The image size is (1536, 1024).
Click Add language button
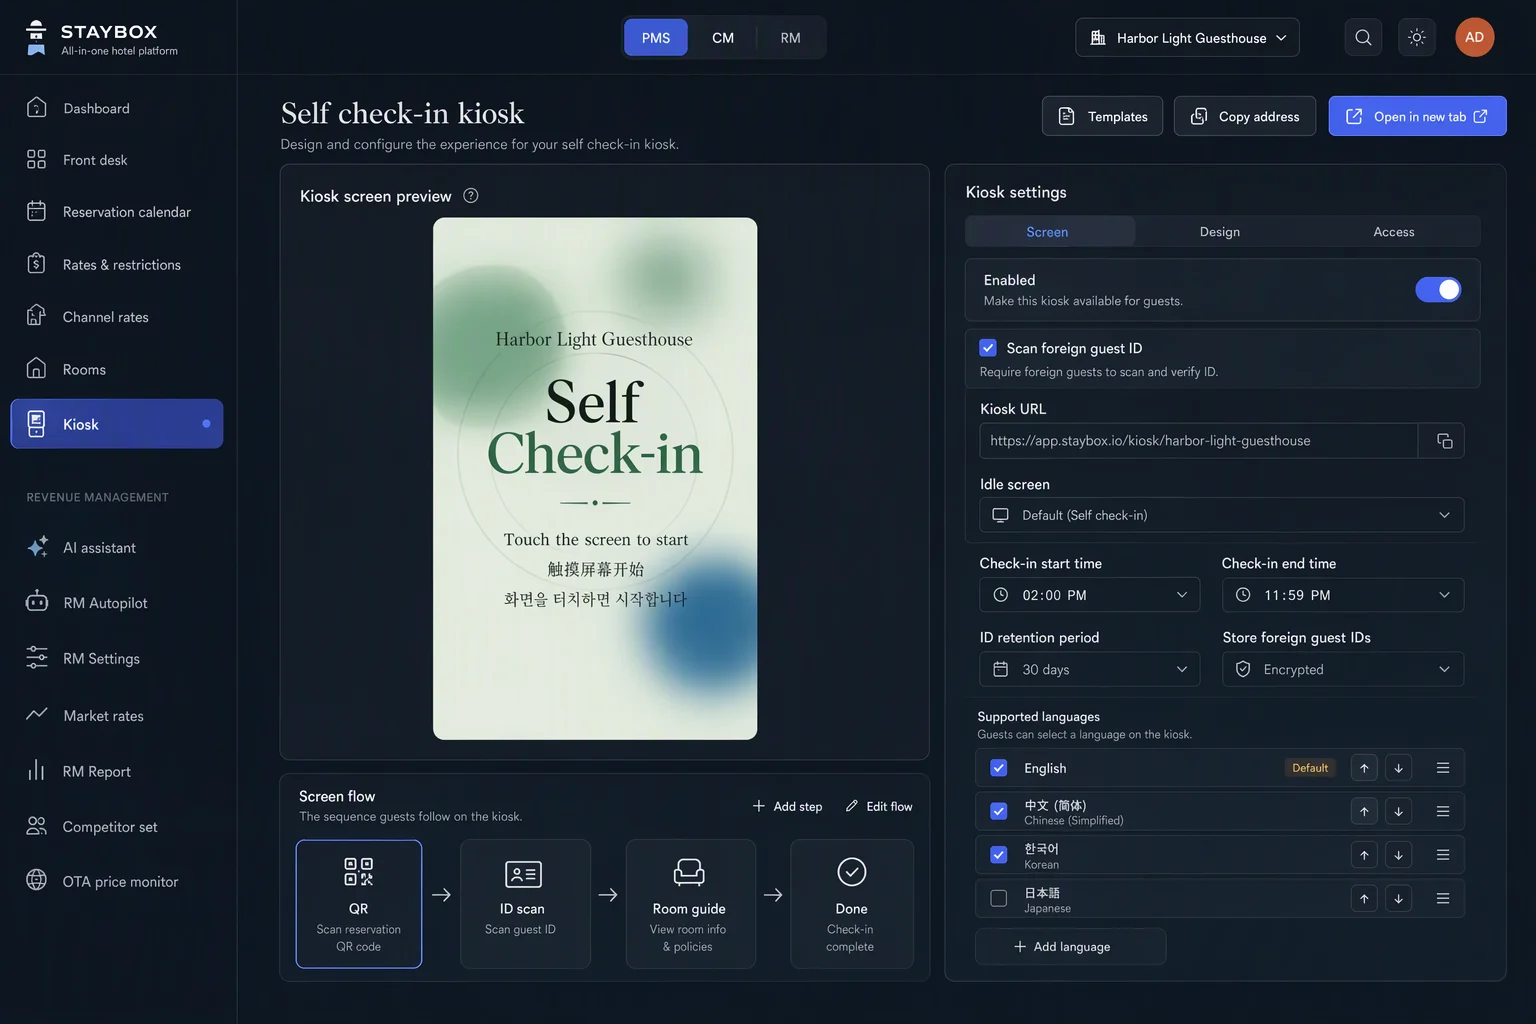coord(1070,946)
